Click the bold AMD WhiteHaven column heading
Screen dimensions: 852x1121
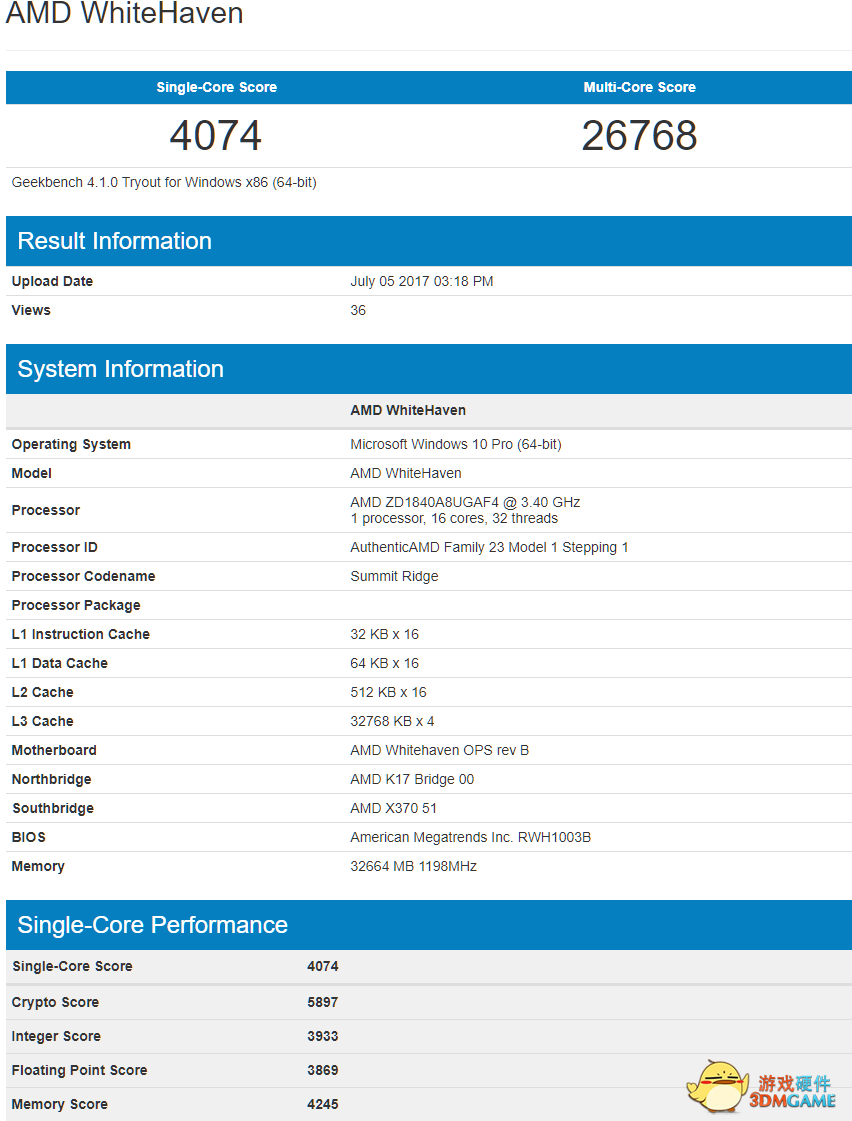pyautogui.click(x=408, y=410)
